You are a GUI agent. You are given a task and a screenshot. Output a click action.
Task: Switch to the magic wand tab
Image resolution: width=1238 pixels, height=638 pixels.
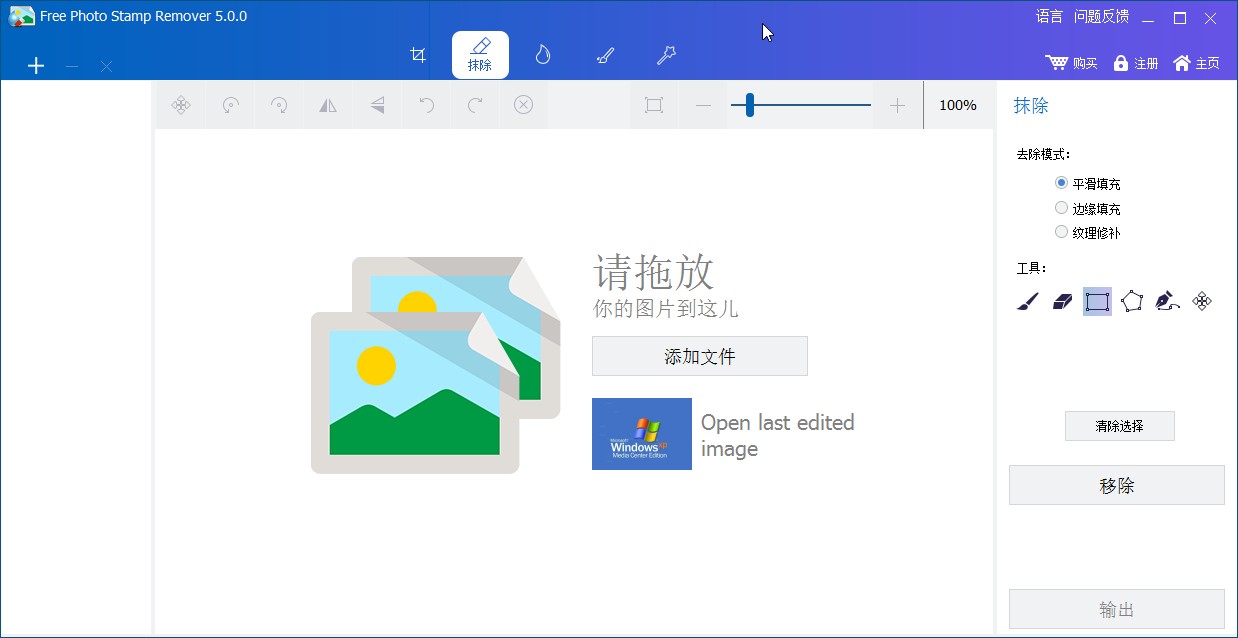(666, 55)
